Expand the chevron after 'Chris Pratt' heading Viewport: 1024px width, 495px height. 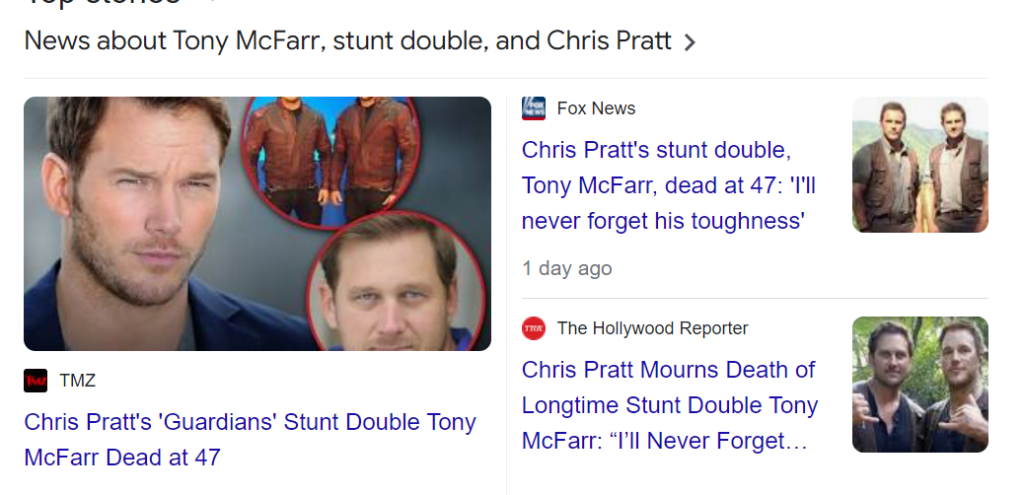coord(689,42)
